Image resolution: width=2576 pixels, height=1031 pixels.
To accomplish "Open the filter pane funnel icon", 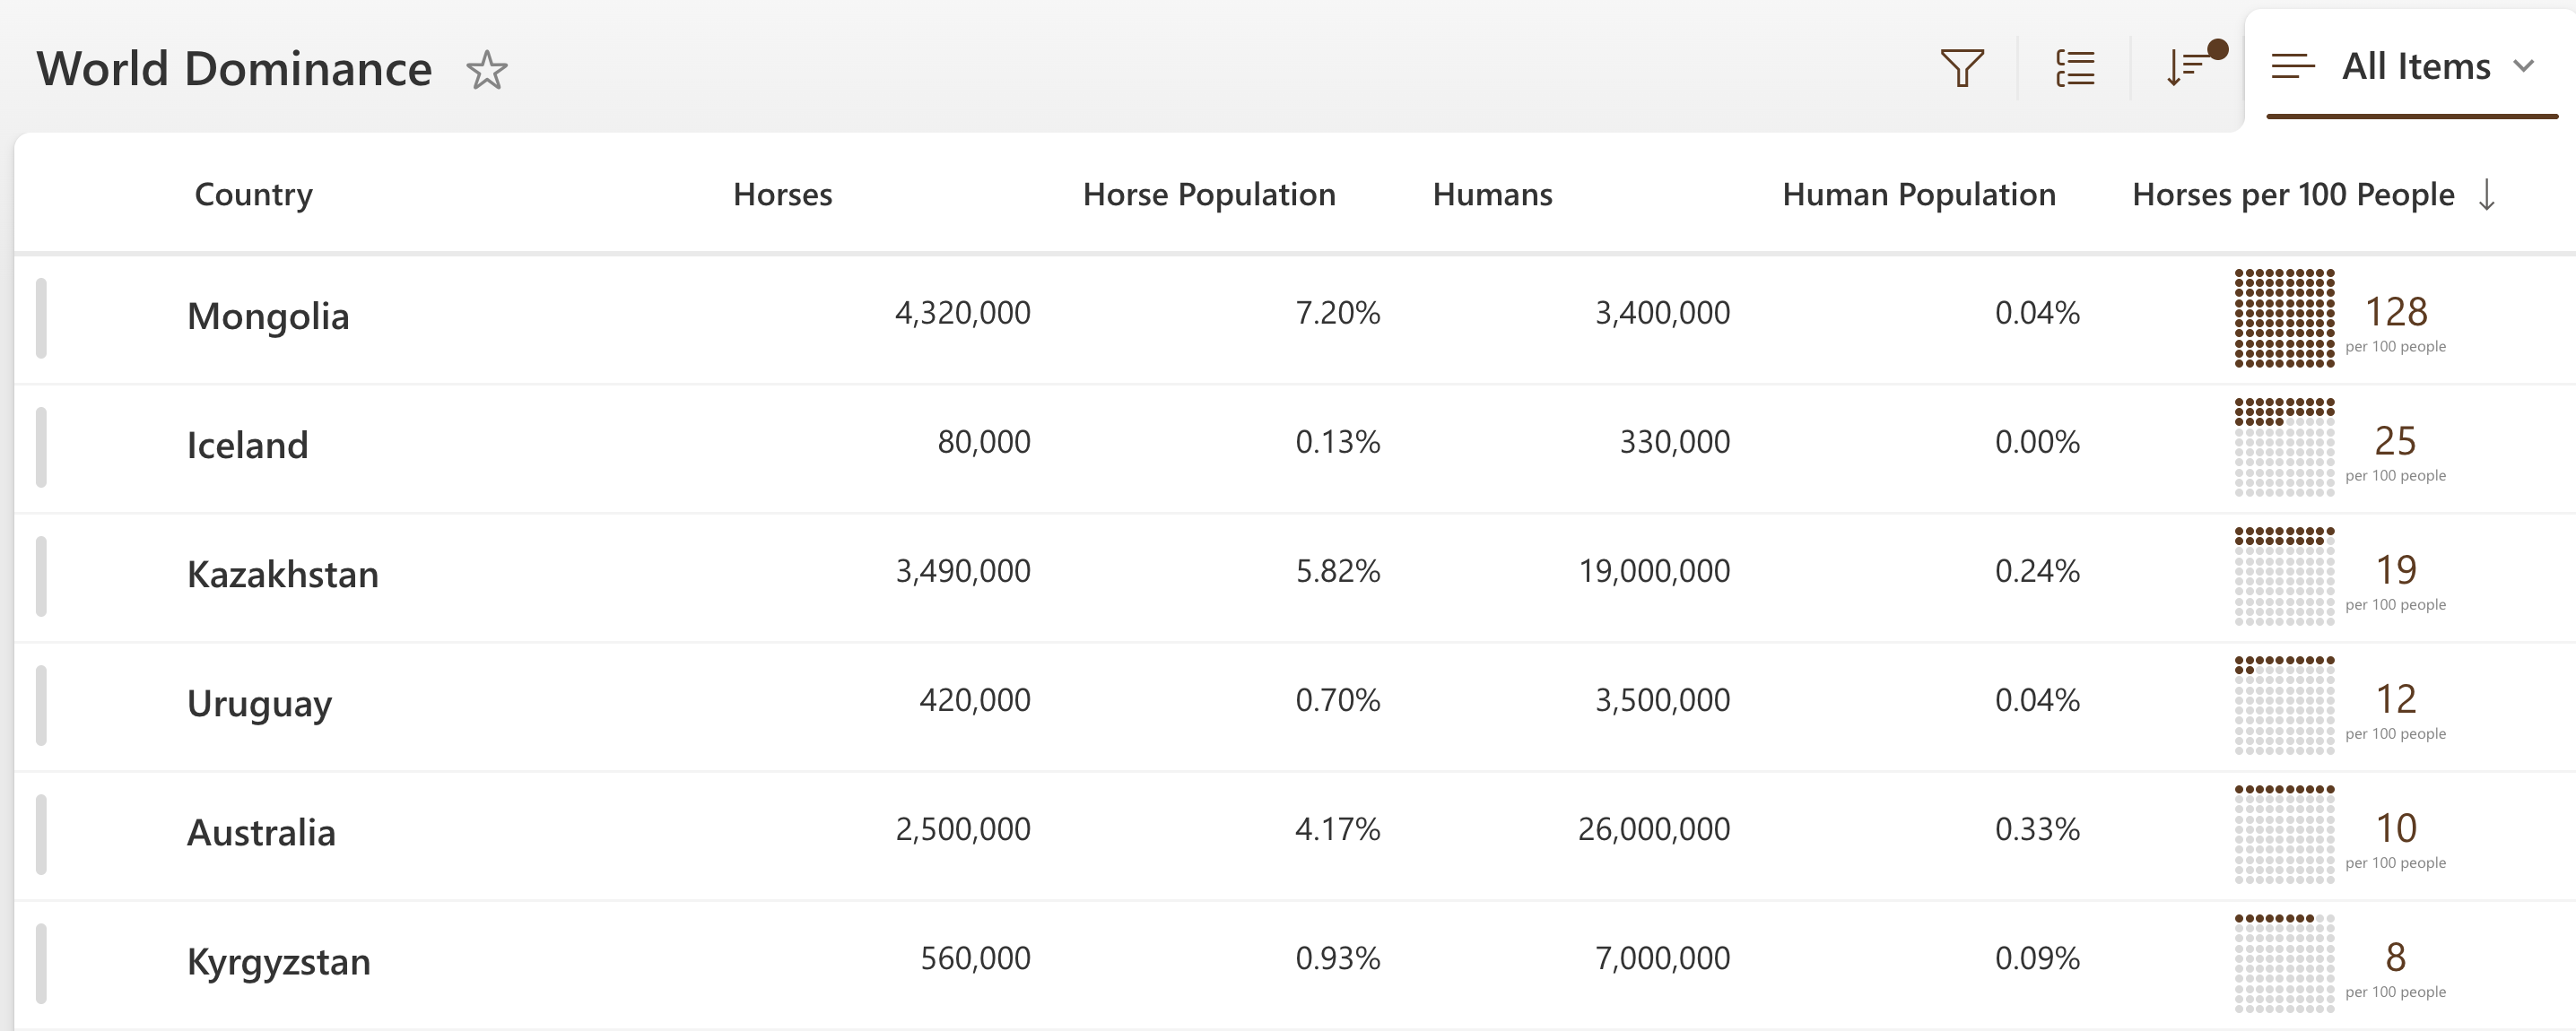I will [1962, 68].
